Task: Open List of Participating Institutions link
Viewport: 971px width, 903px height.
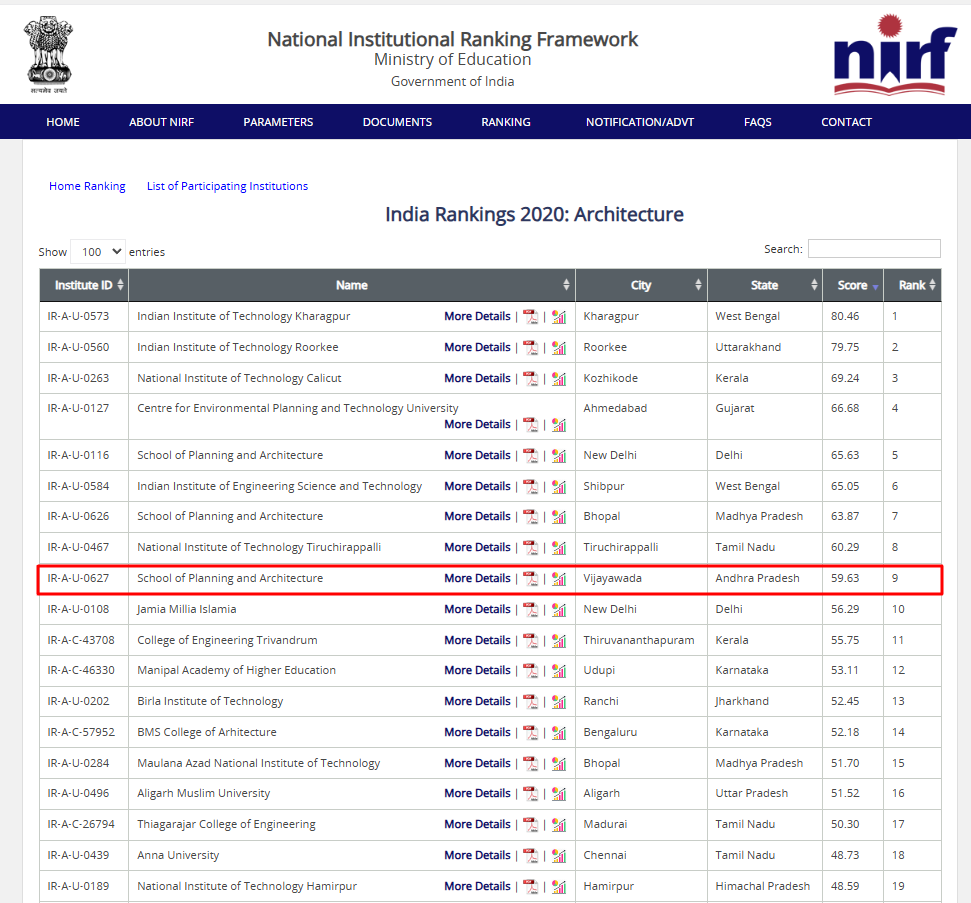Action: point(227,186)
